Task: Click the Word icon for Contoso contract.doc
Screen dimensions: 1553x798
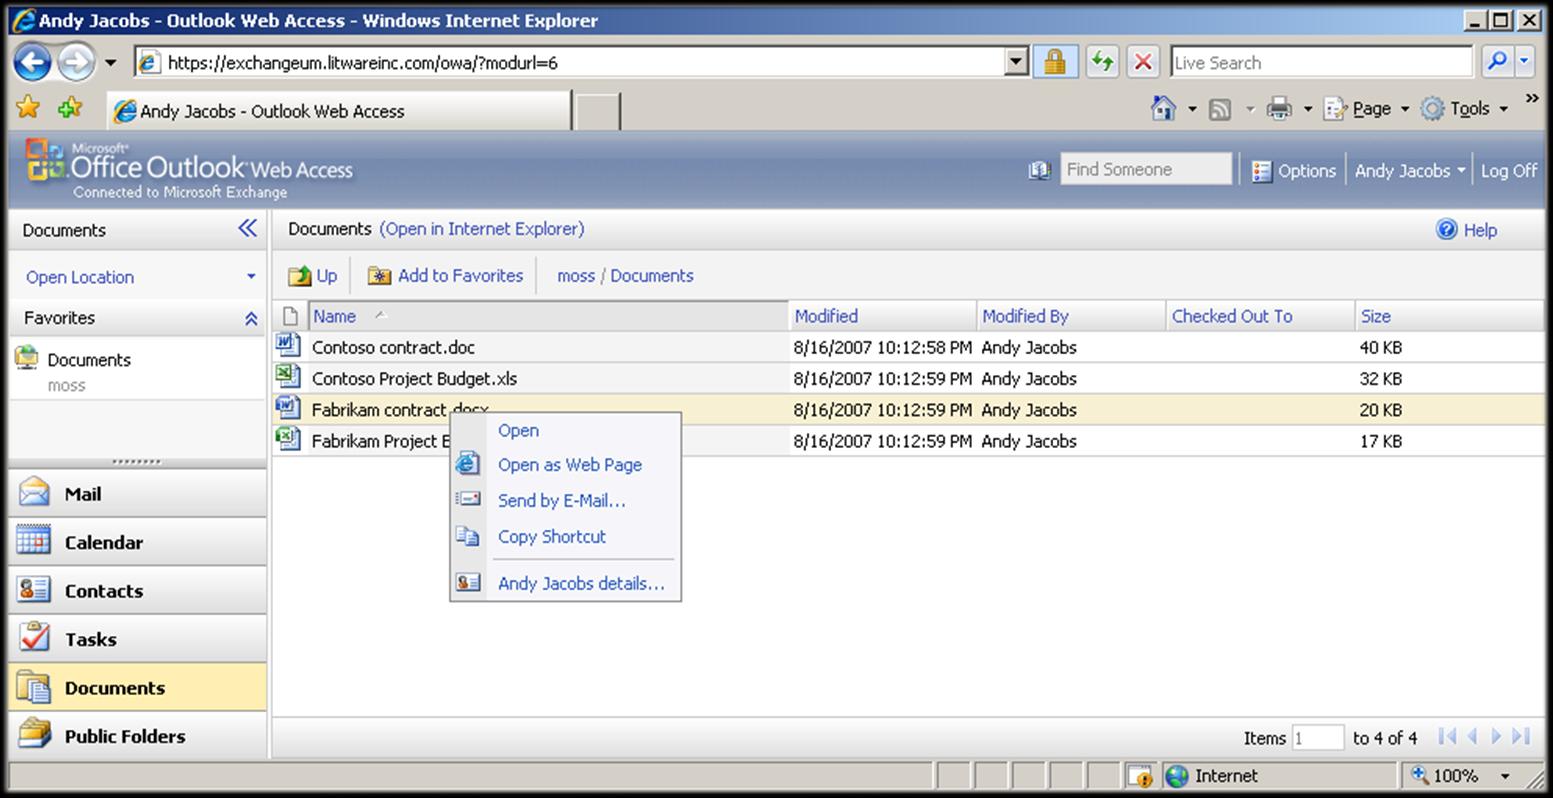Action: pos(288,346)
